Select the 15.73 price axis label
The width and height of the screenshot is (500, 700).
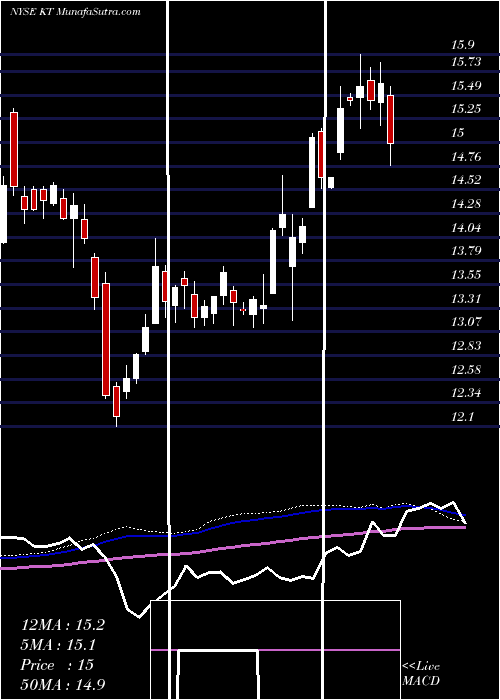[x=466, y=62]
